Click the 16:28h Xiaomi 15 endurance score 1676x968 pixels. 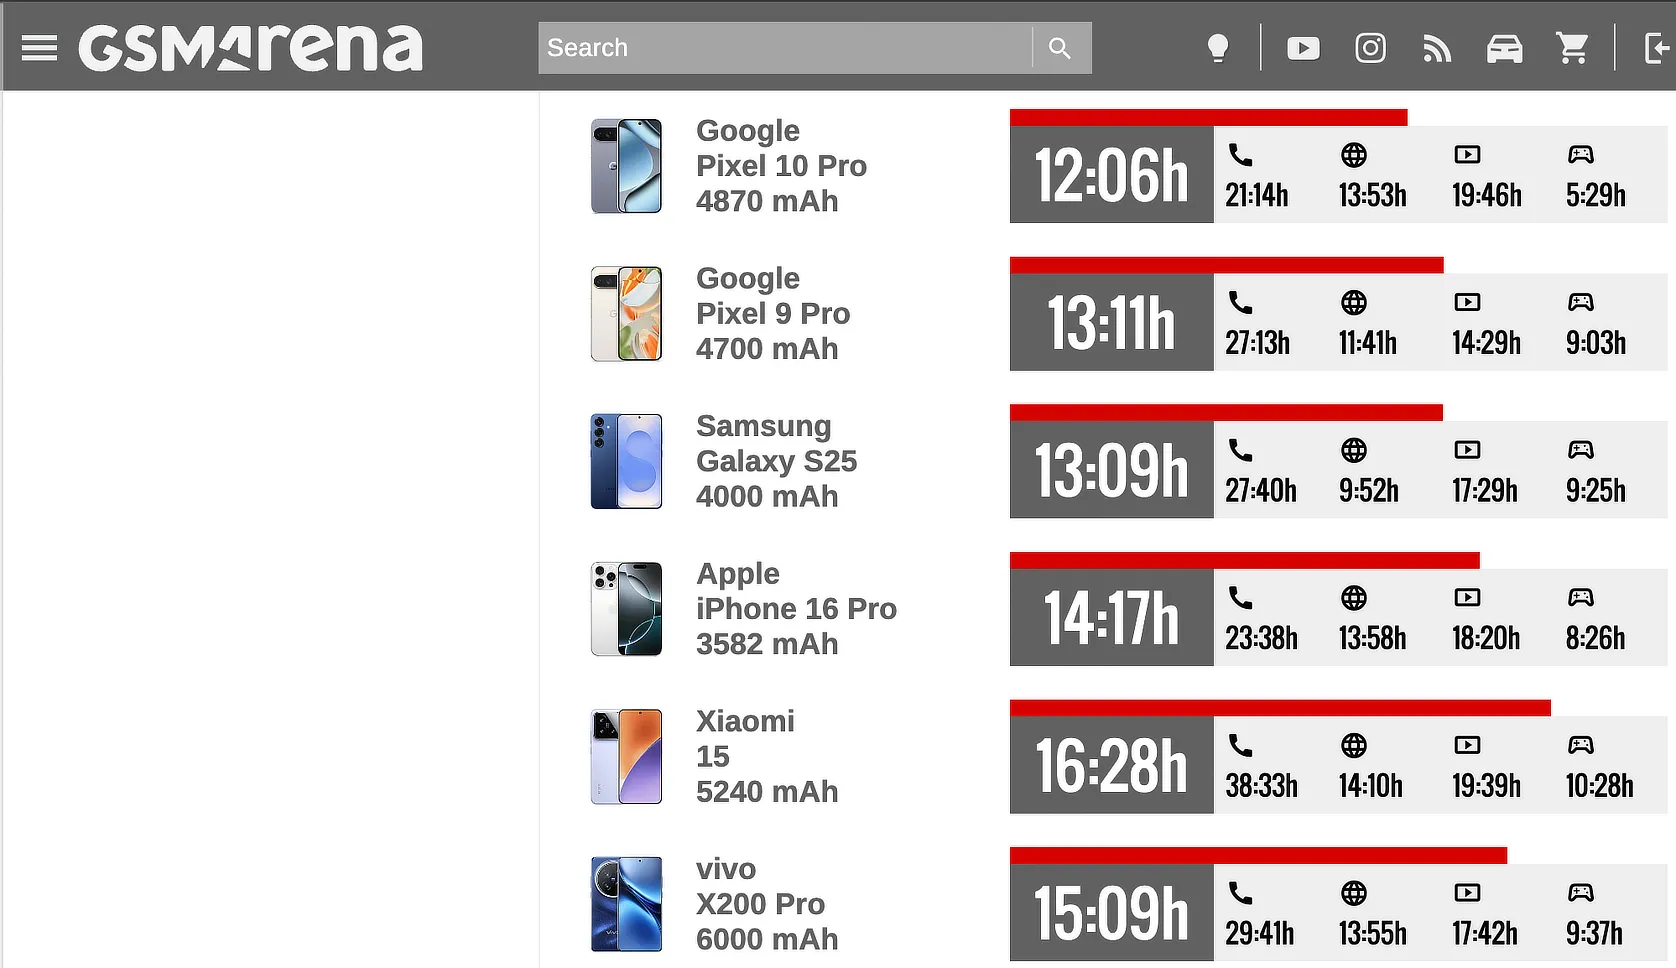pyautogui.click(x=1111, y=766)
